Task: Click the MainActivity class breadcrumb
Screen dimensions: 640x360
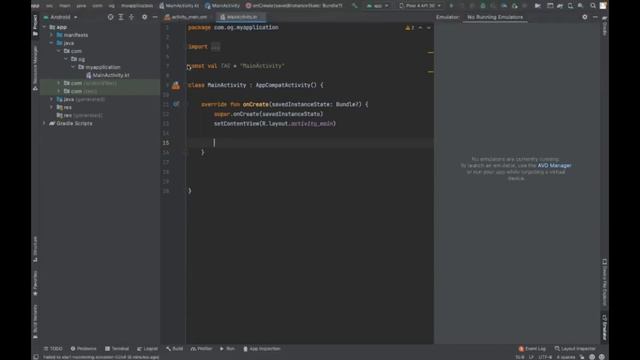Action: (222, 6)
